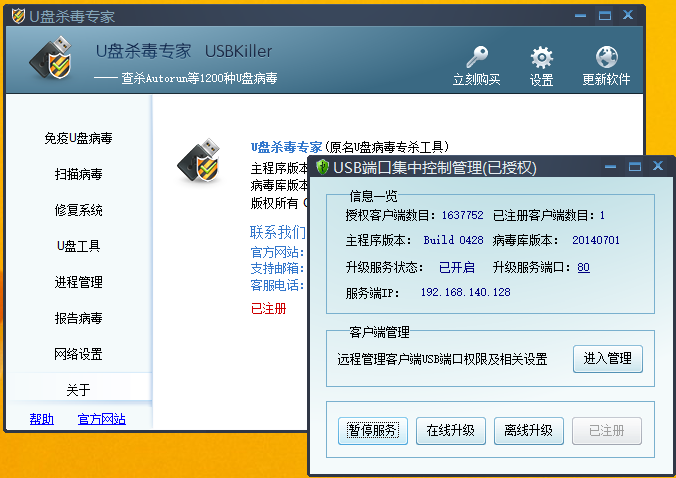This screenshot has width=676, height=478.
Task: Click the USBKiller logo in header
Action: [51, 59]
